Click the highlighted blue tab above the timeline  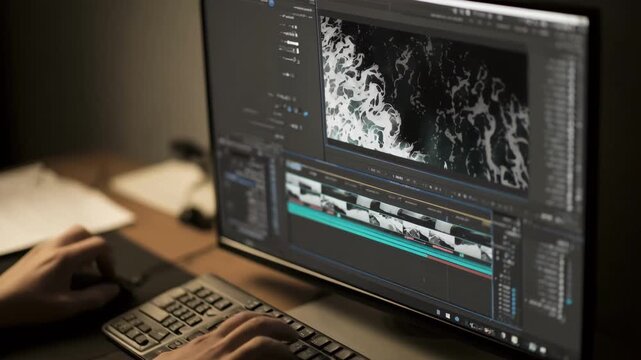click(x=294, y=166)
